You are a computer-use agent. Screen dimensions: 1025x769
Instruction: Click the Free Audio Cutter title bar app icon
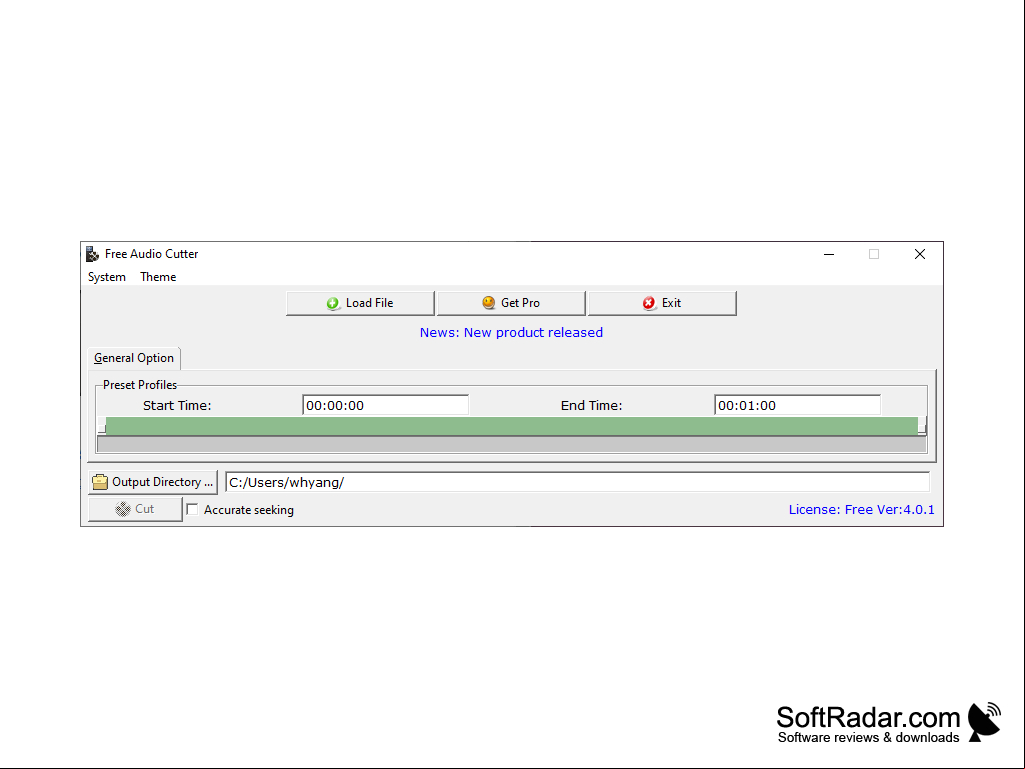(x=93, y=254)
